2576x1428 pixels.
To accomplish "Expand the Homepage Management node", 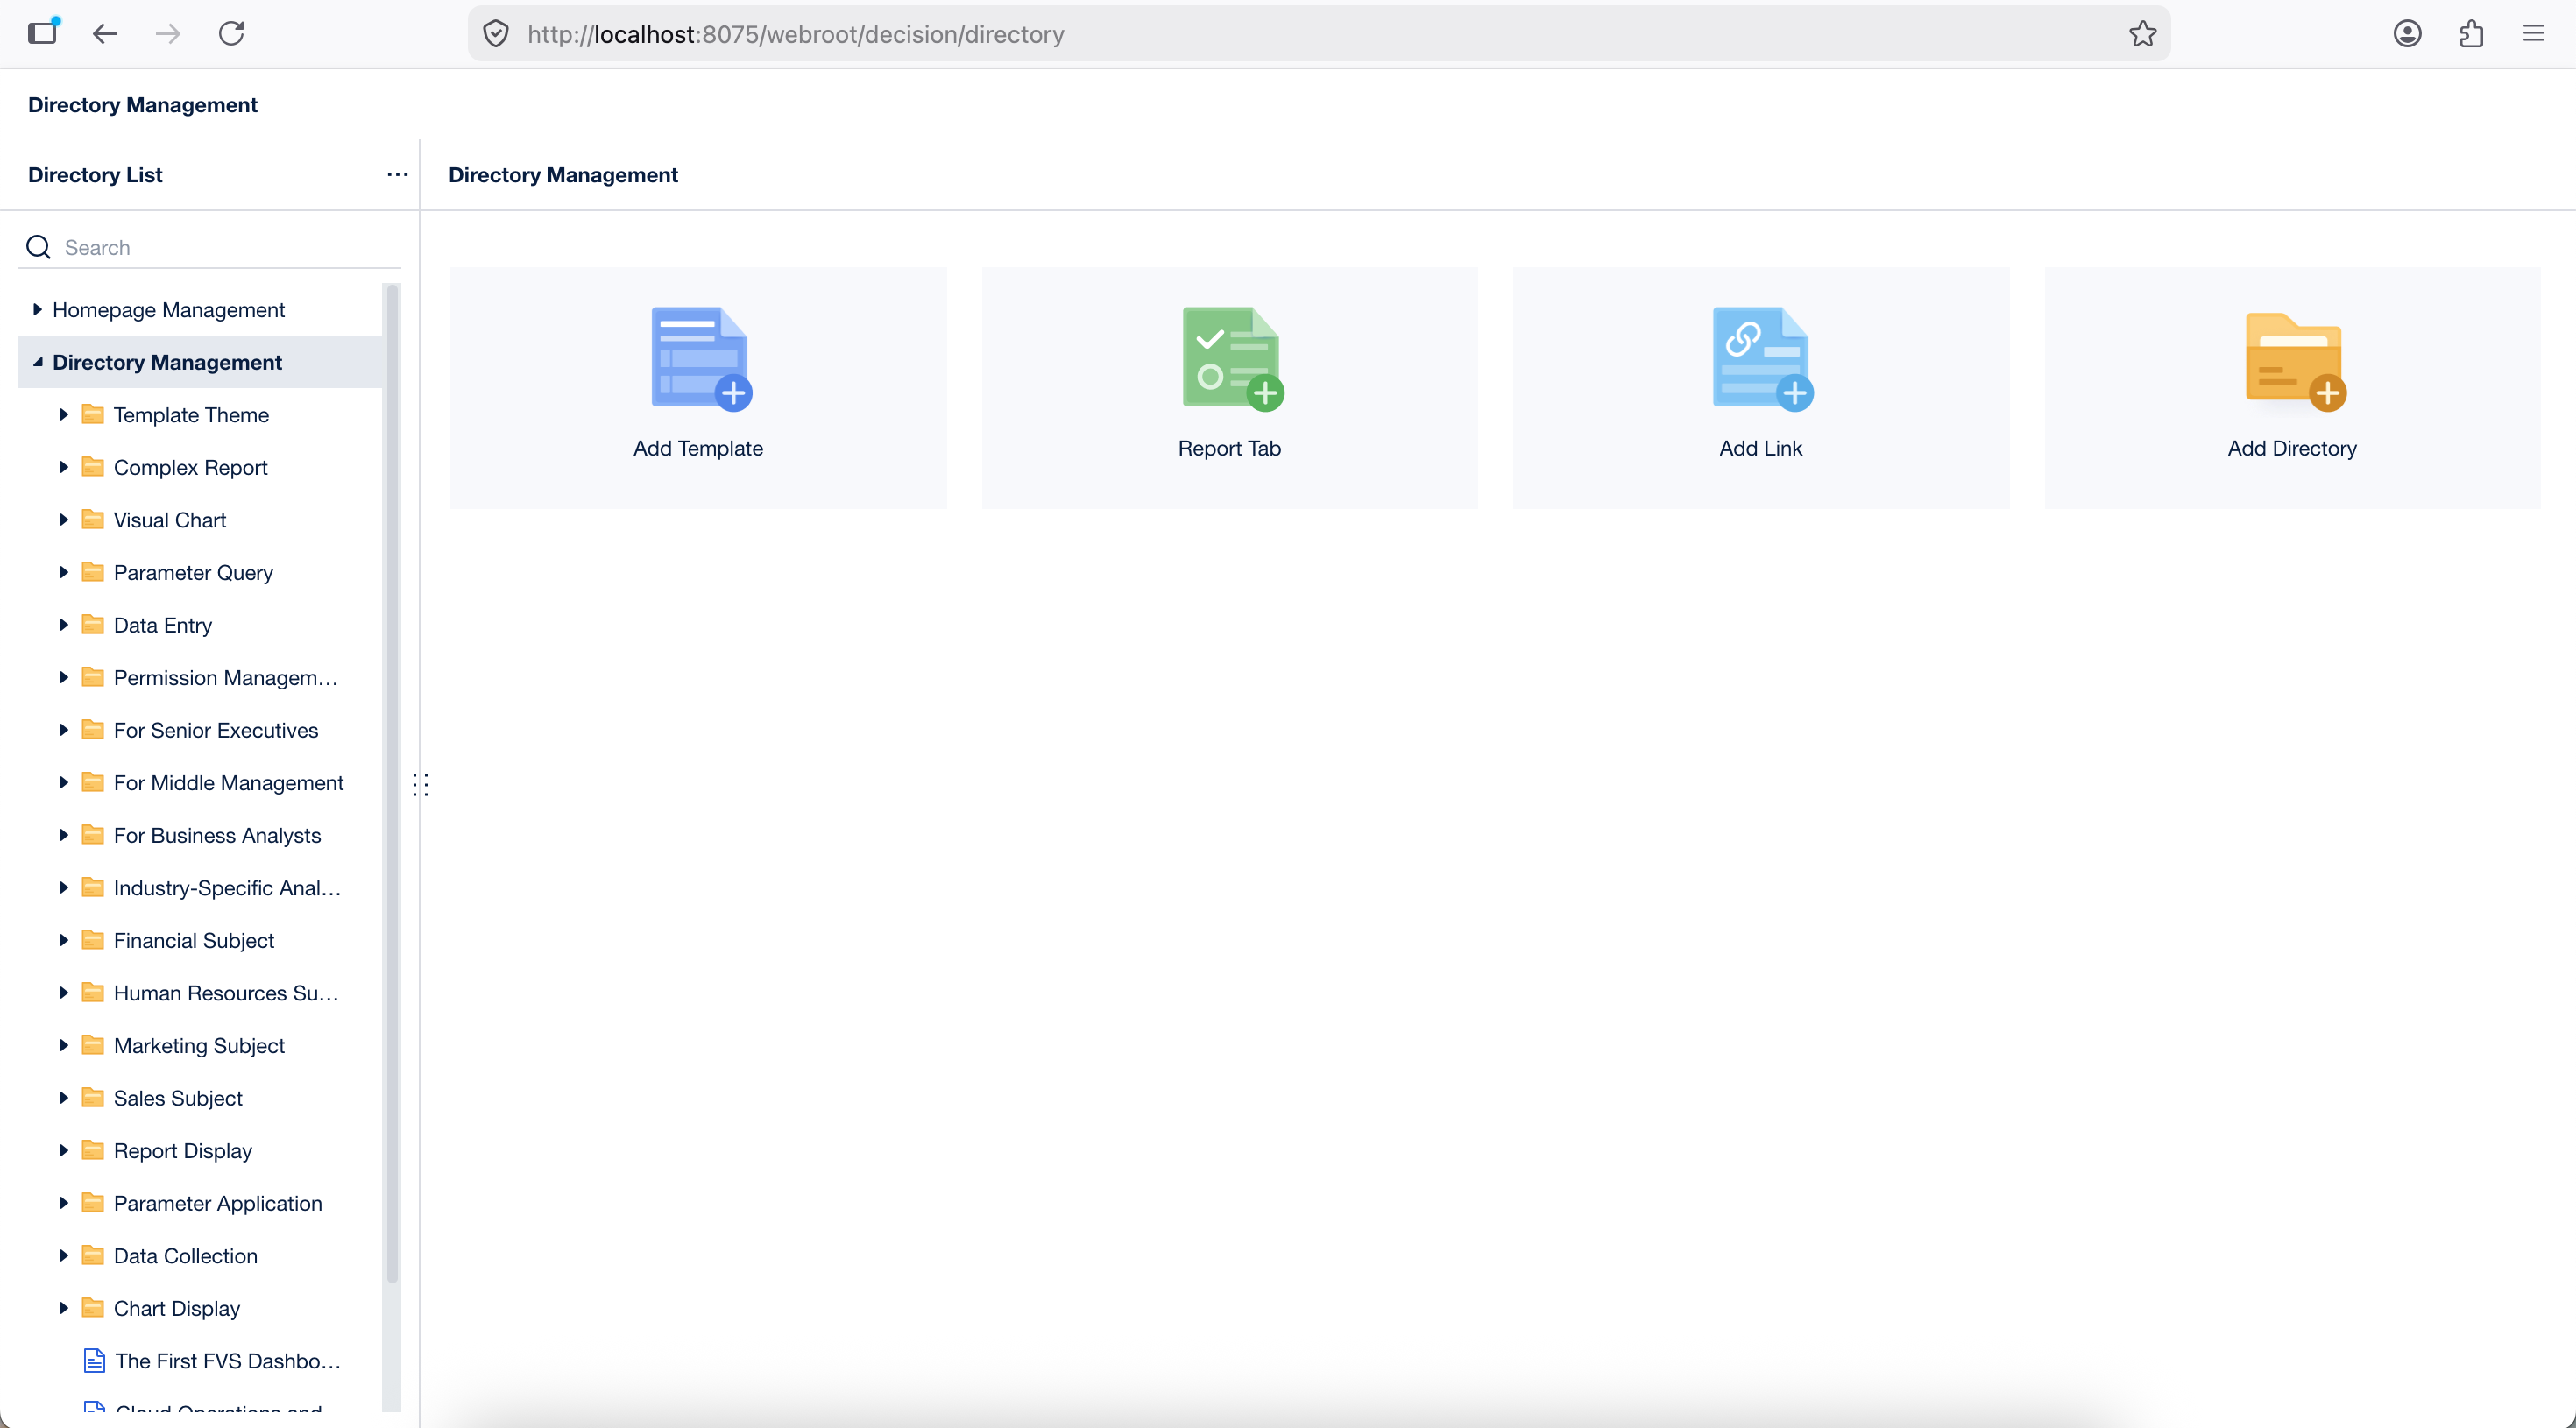I will (37, 309).
